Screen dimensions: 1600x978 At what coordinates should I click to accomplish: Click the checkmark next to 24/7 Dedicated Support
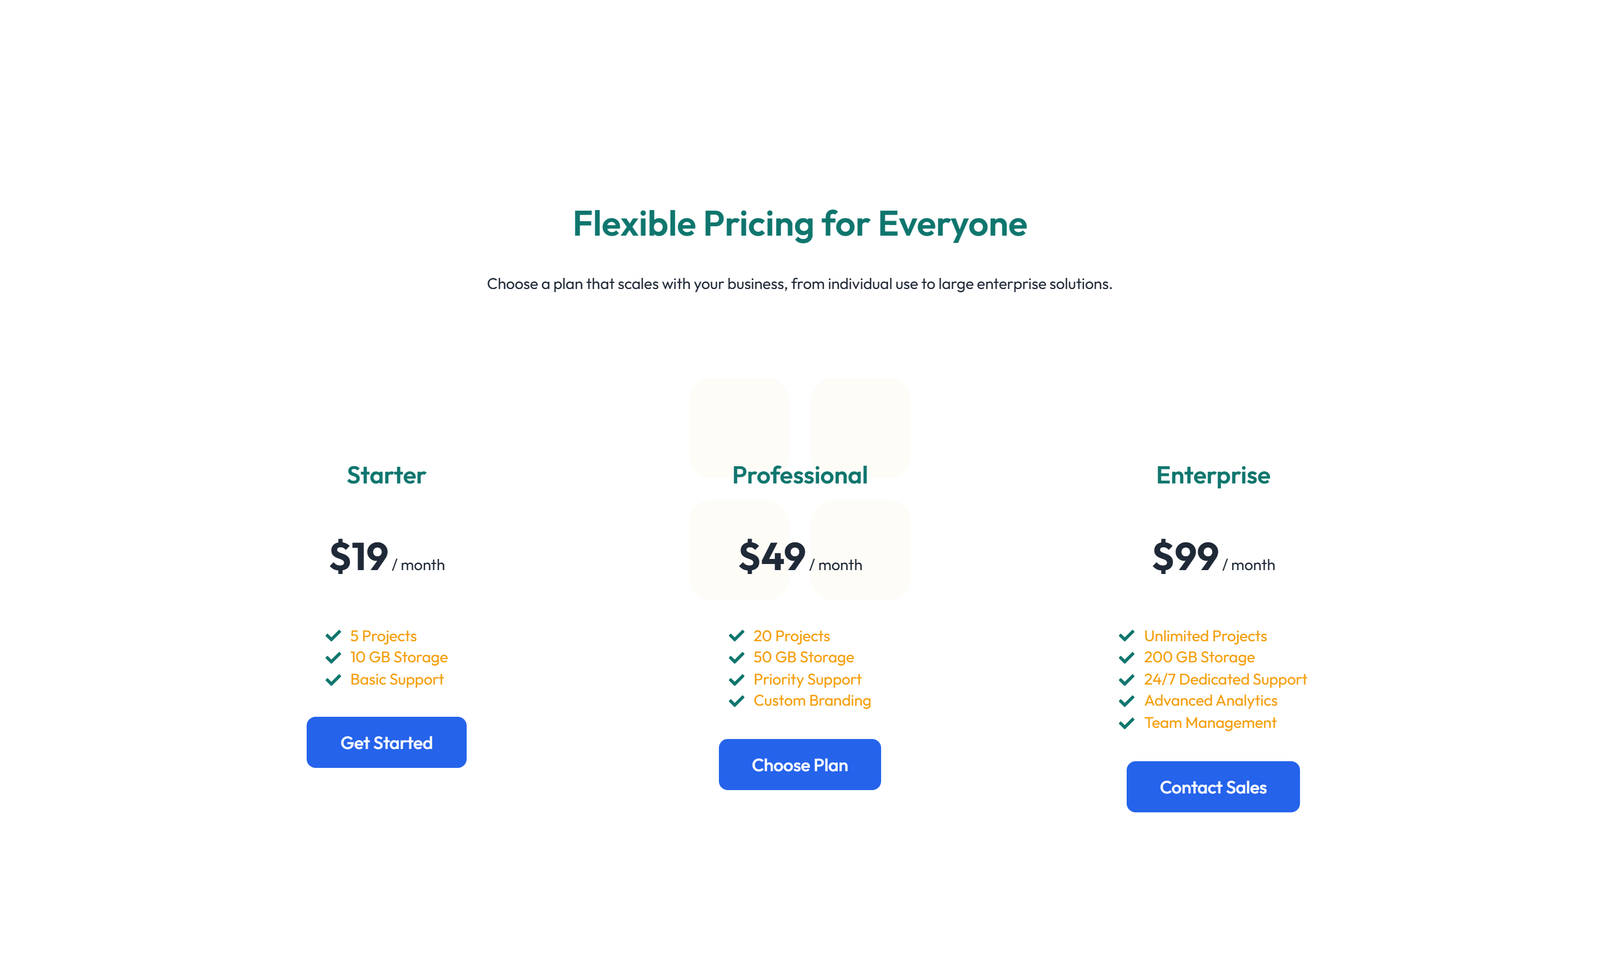1127,680
